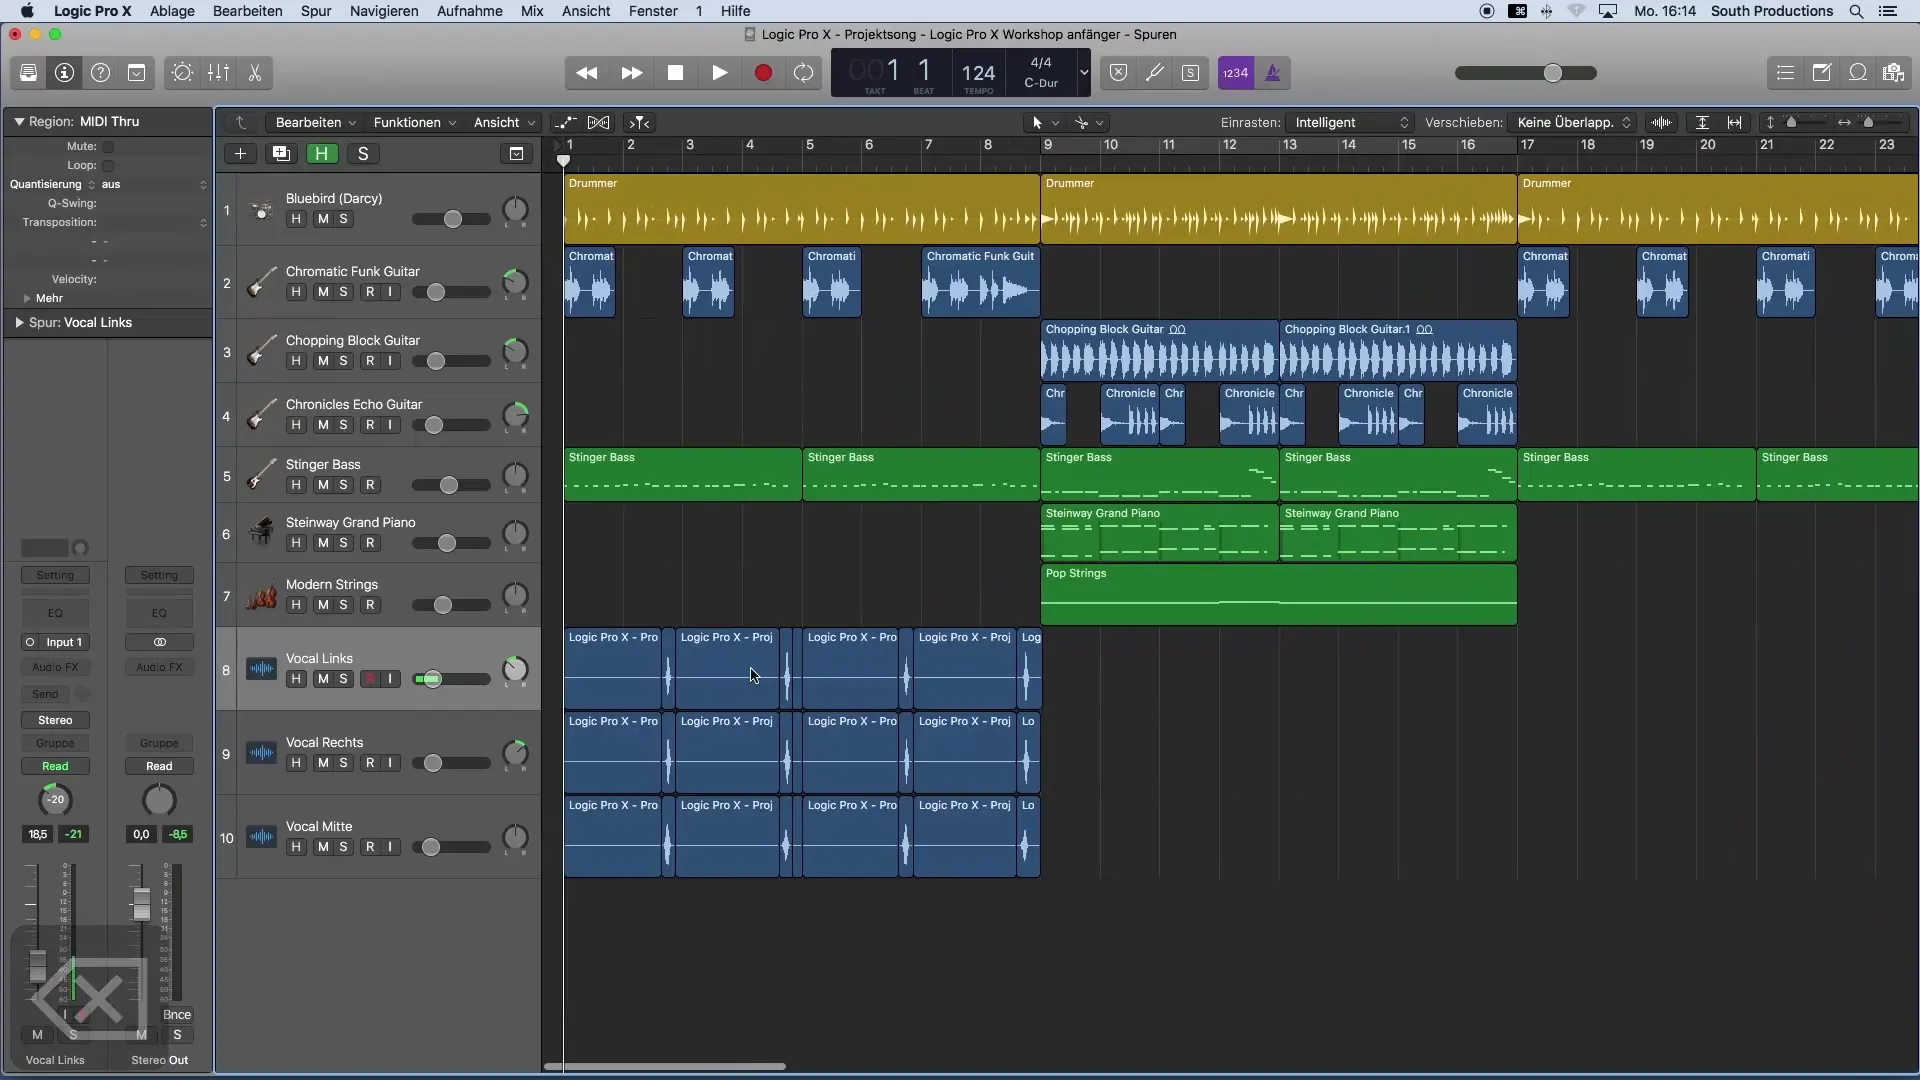1920x1080 pixels.
Task: Open Verschieben Keine Überlapp. dropdown
Action: pos(1573,122)
